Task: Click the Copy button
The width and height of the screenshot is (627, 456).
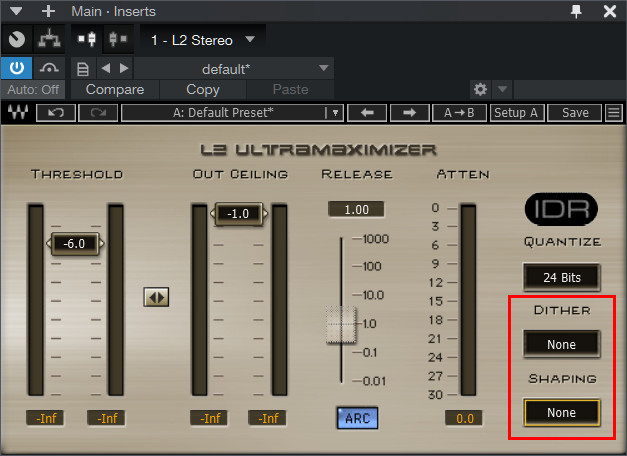Action: click(203, 90)
